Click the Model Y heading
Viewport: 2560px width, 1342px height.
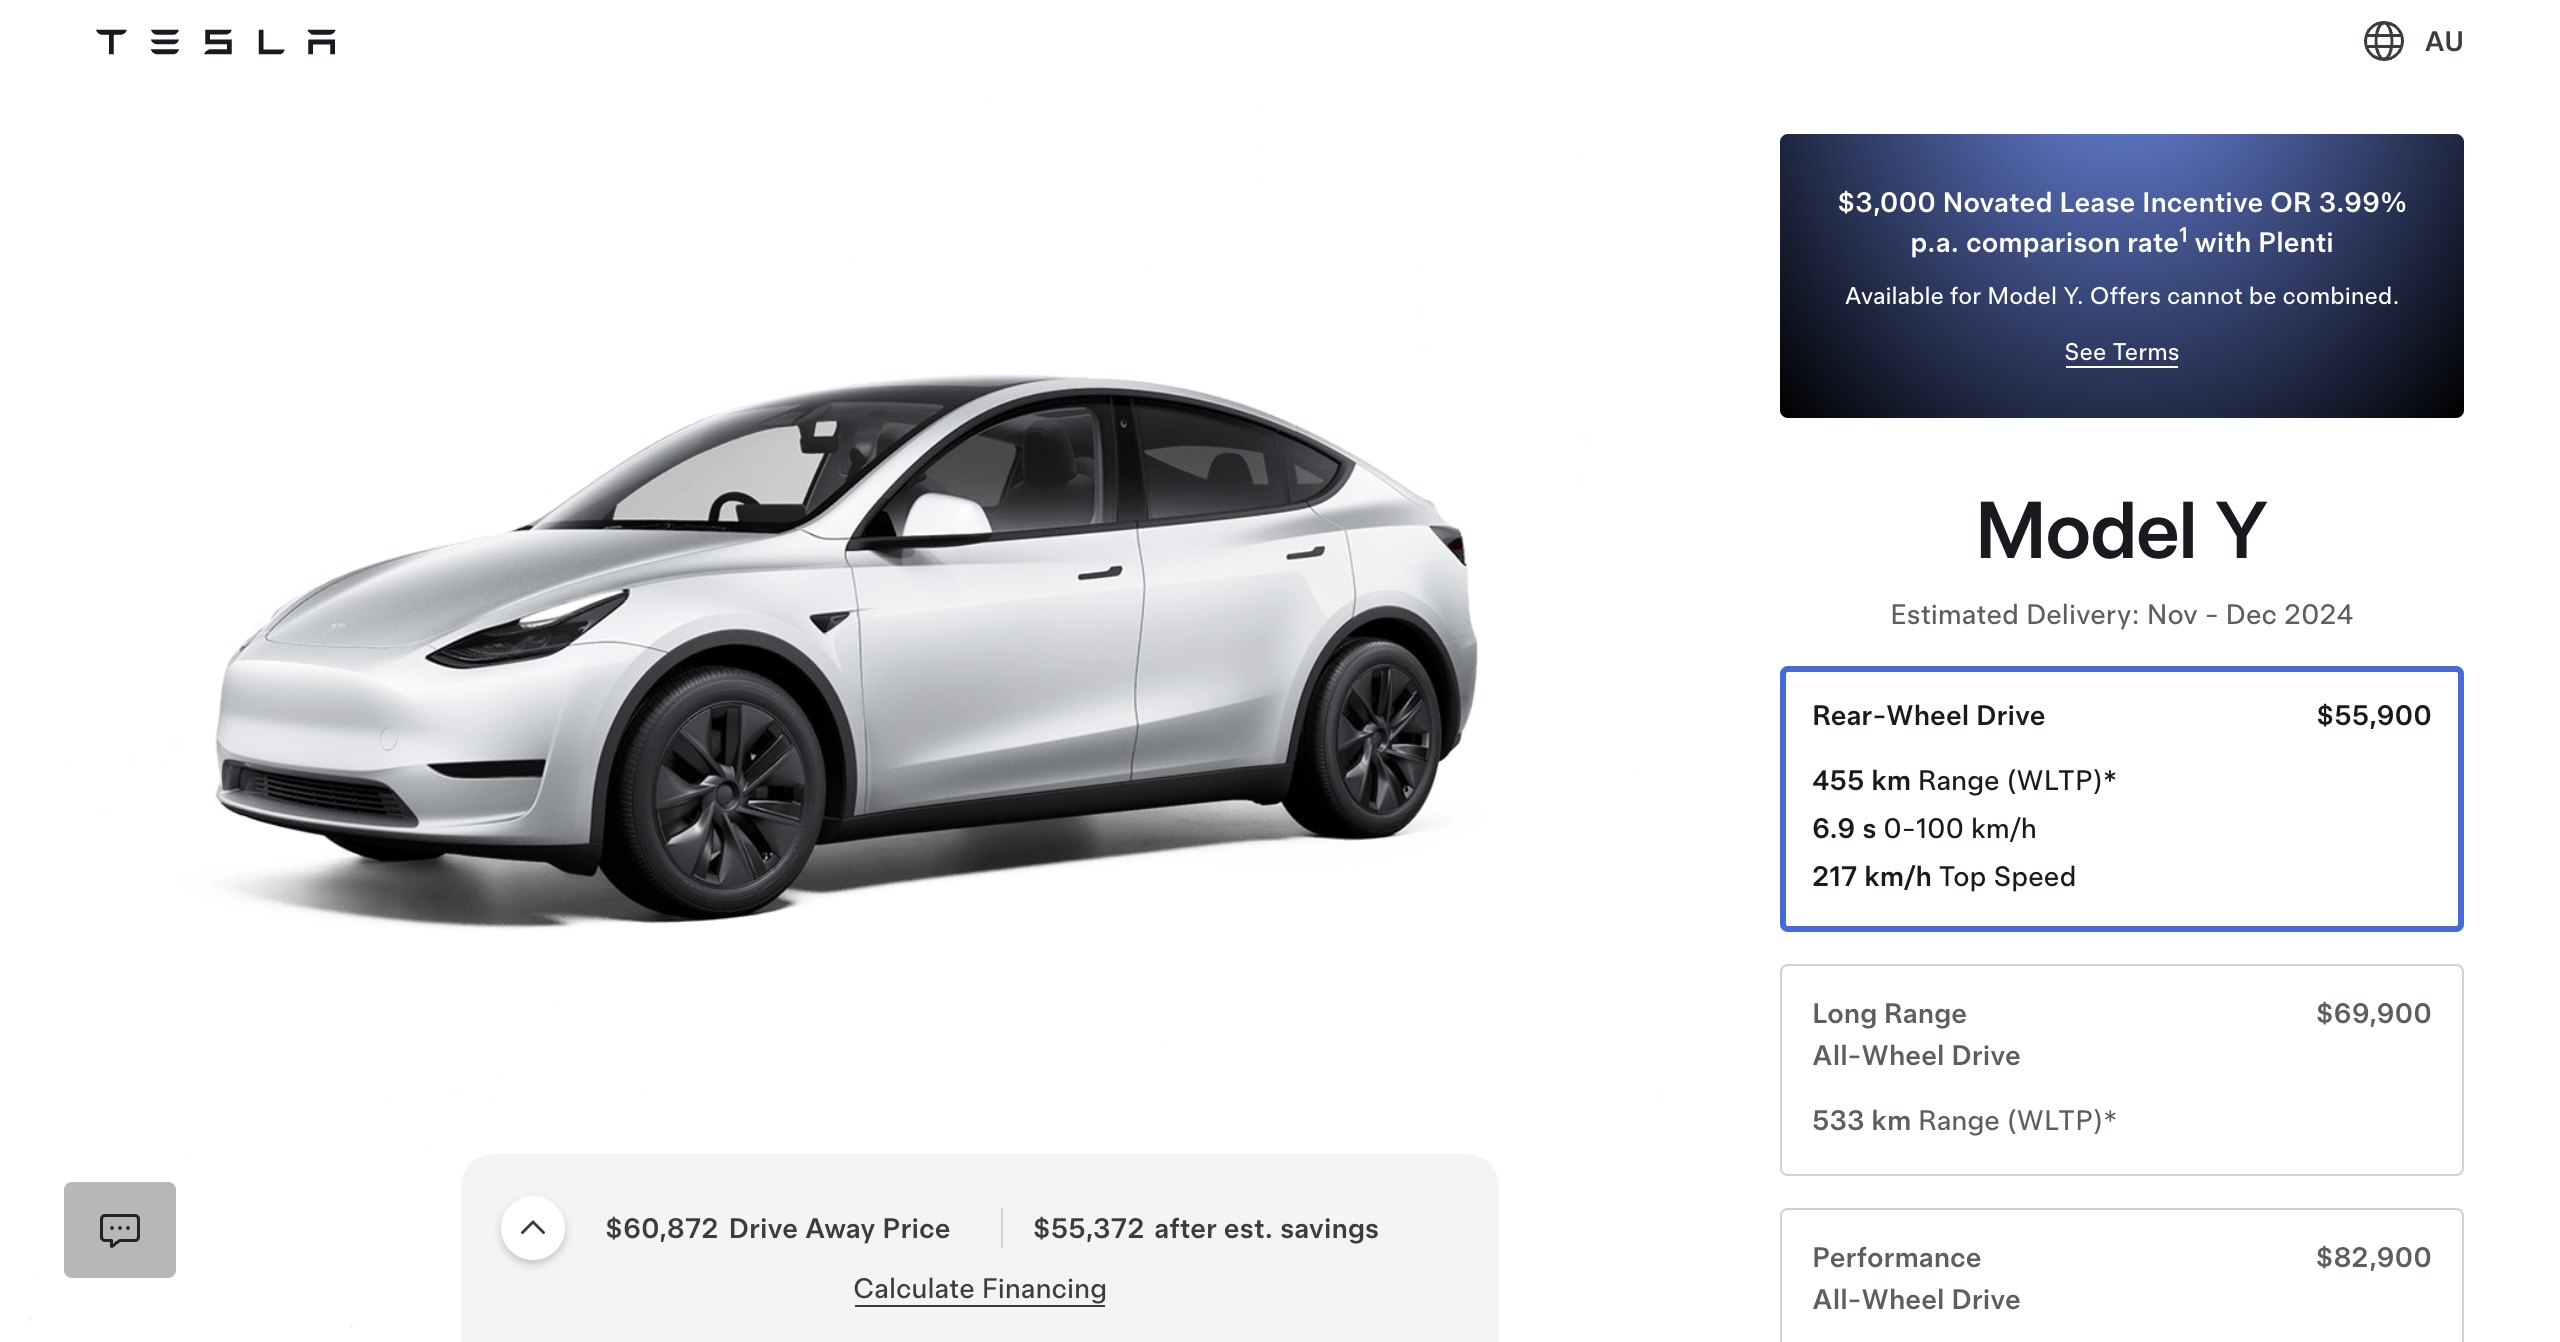[x=2121, y=530]
